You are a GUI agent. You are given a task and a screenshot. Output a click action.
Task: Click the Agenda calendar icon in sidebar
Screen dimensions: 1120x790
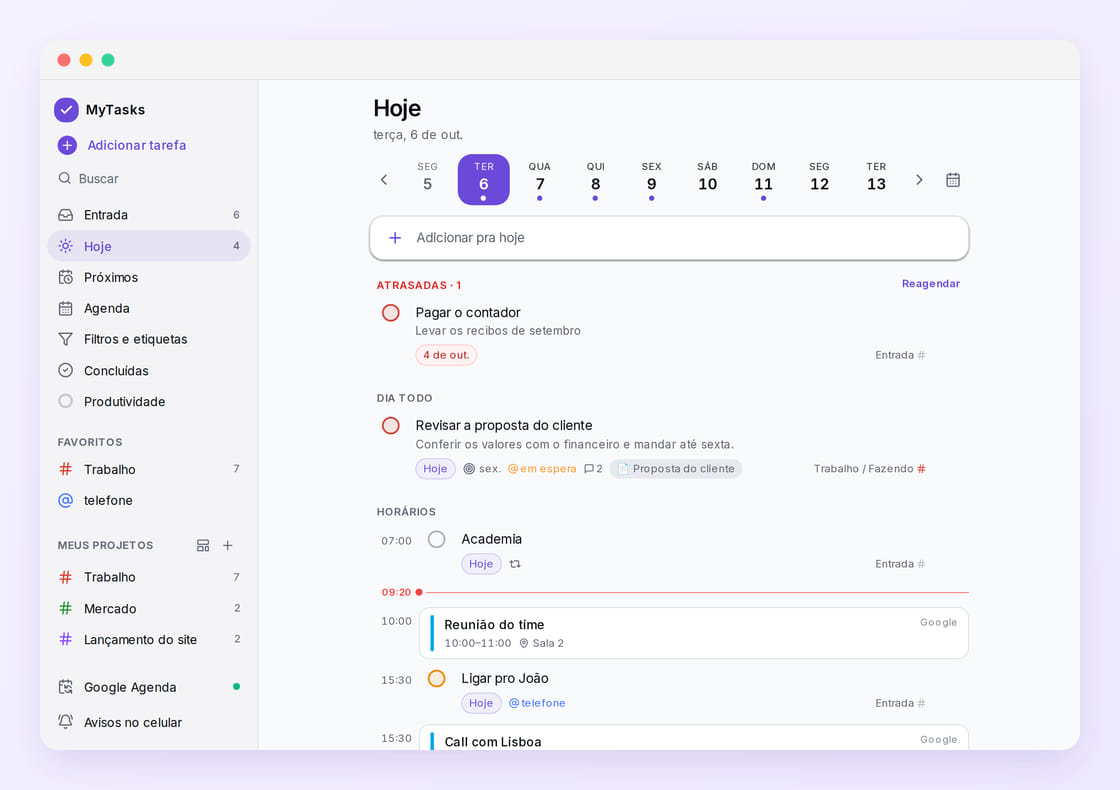[x=66, y=309]
